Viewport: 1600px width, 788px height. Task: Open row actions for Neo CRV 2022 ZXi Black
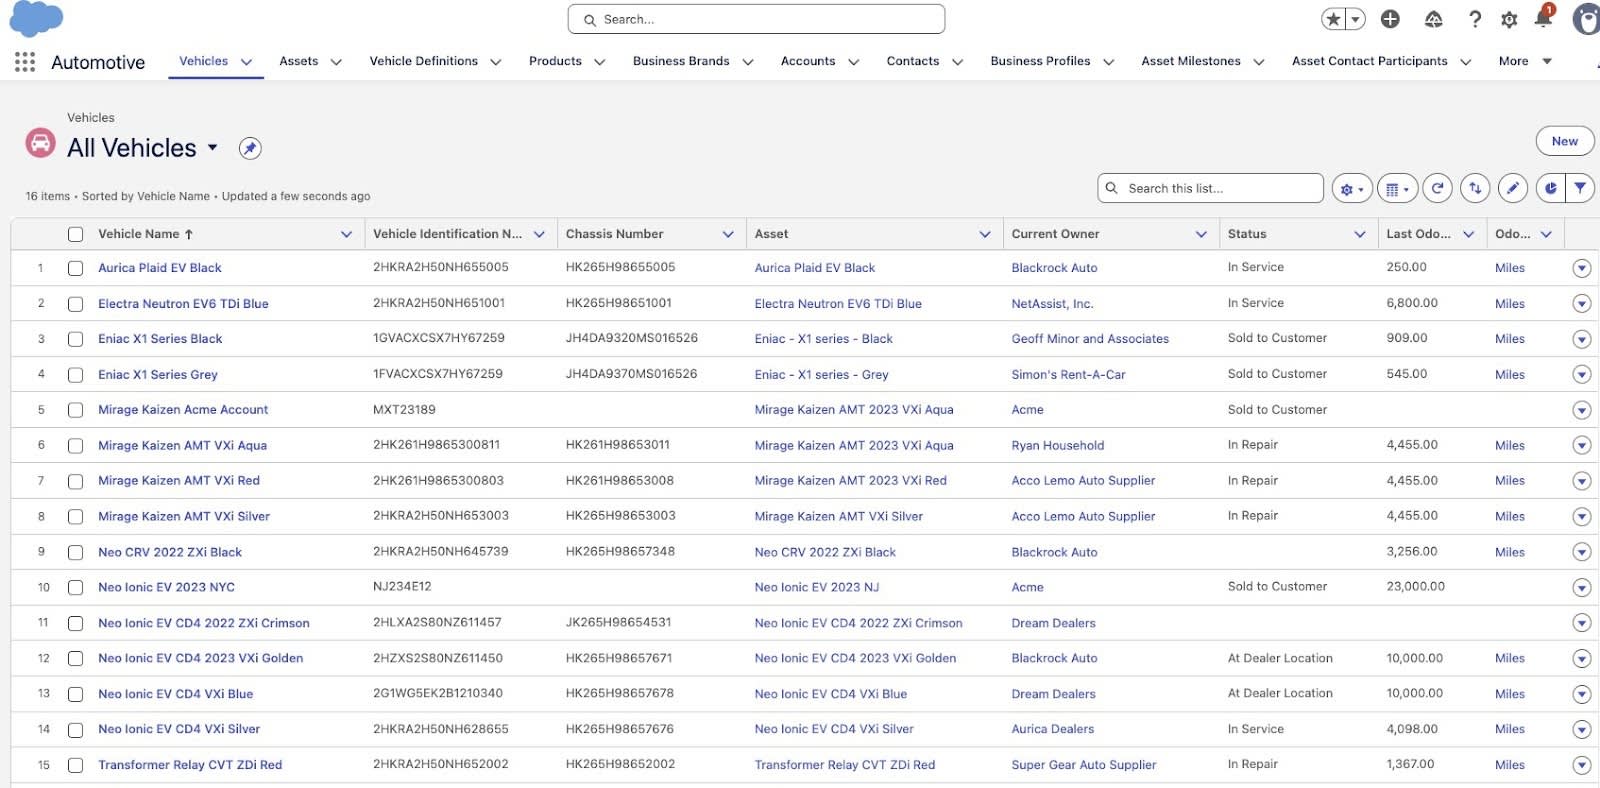click(x=1581, y=552)
